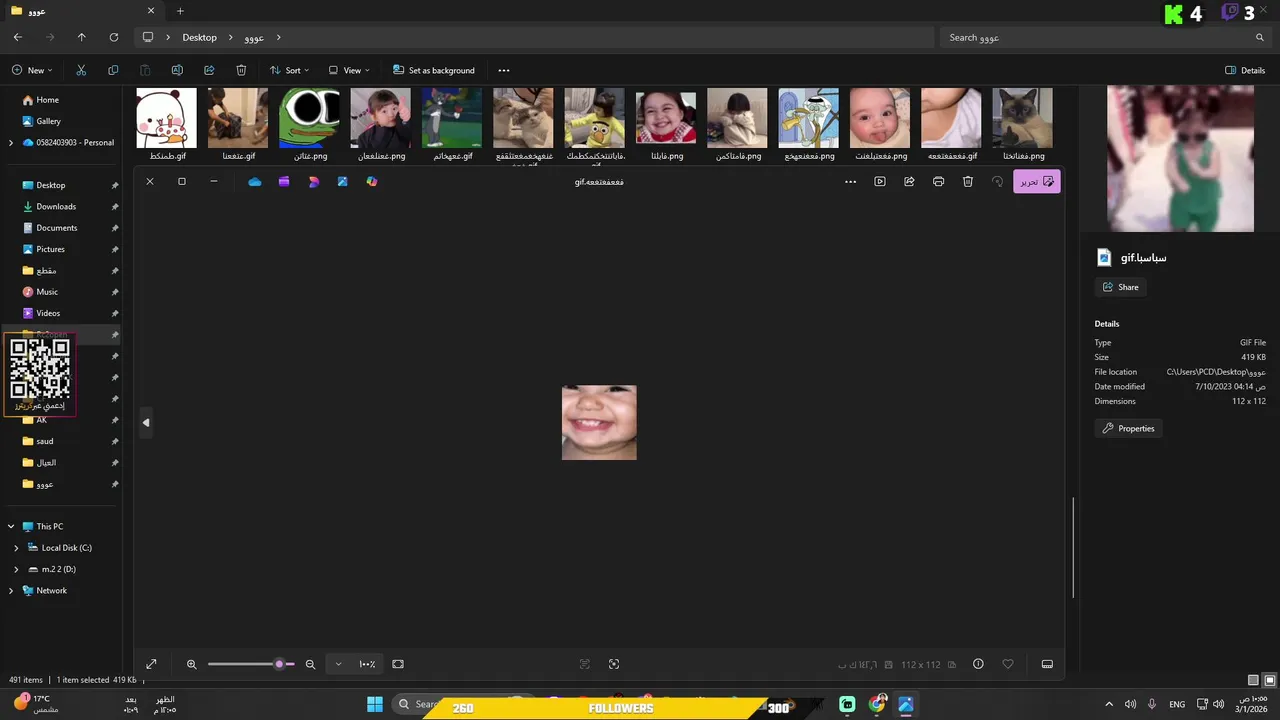1280x720 pixels.
Task: Go to previous image with left arrow
Action: pos(146,423)
